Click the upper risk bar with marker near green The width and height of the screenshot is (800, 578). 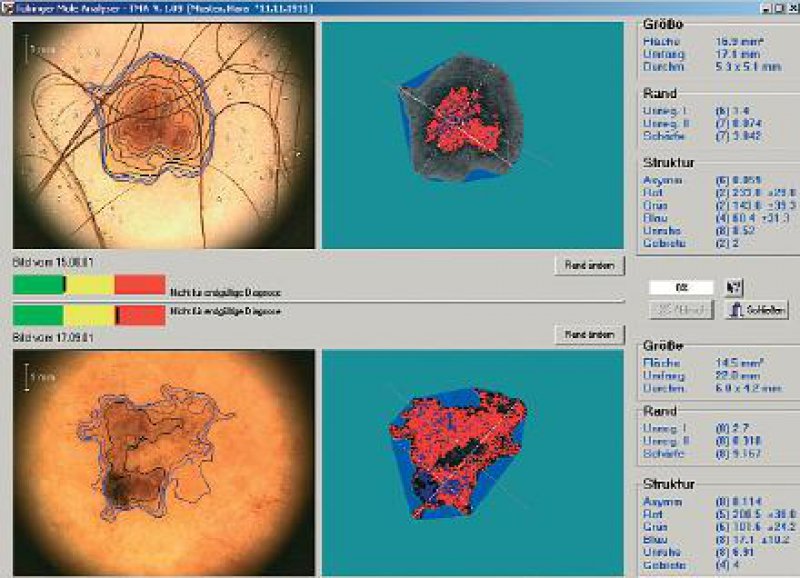(89, 285)
